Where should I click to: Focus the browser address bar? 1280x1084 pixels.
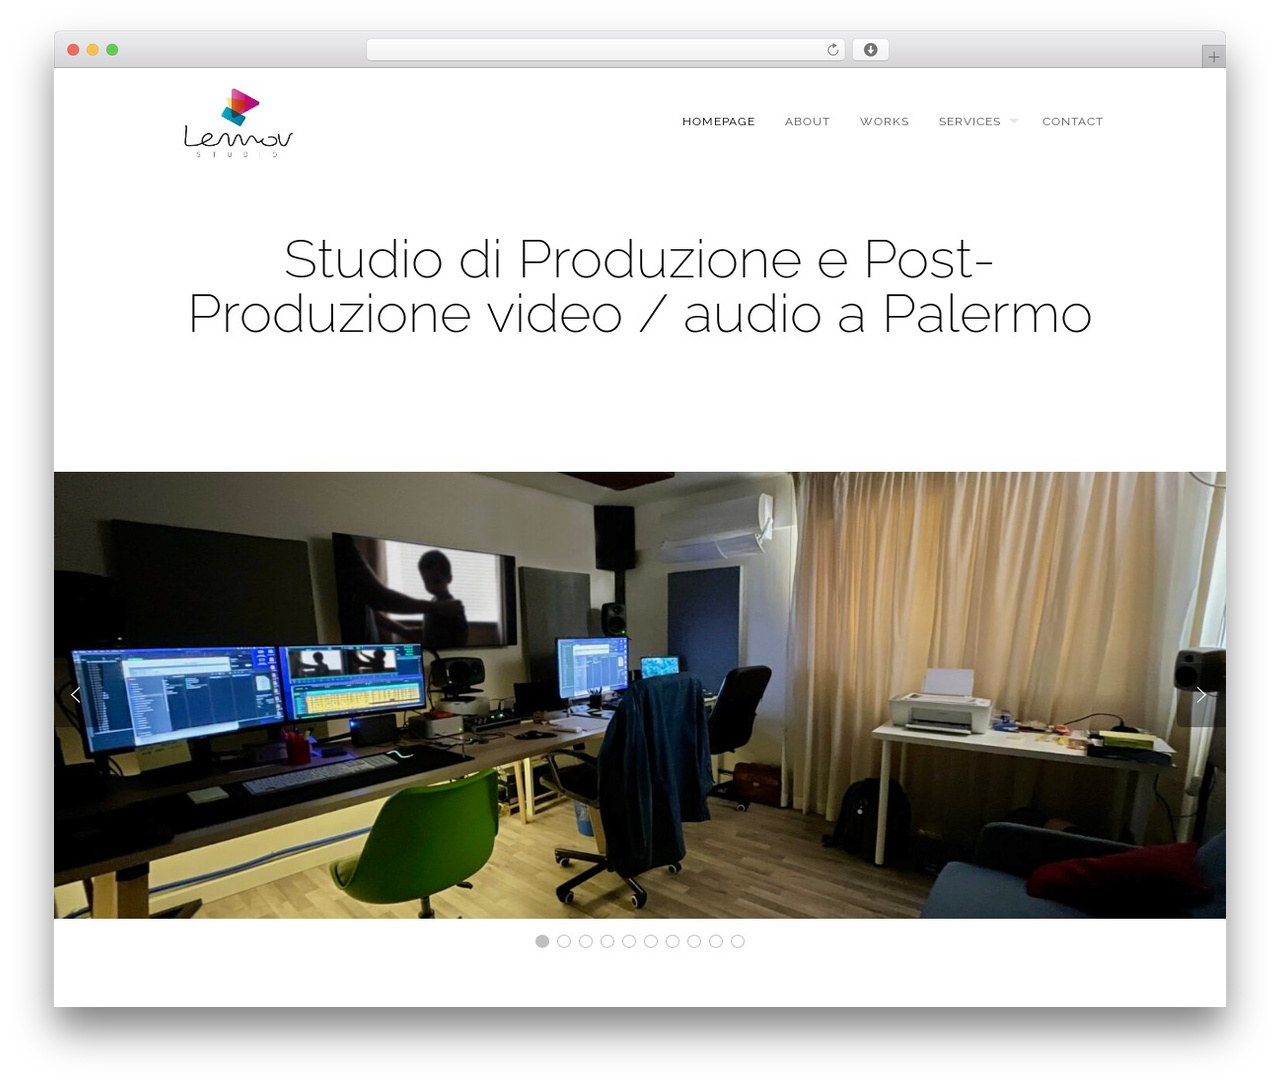pos(606,50)
